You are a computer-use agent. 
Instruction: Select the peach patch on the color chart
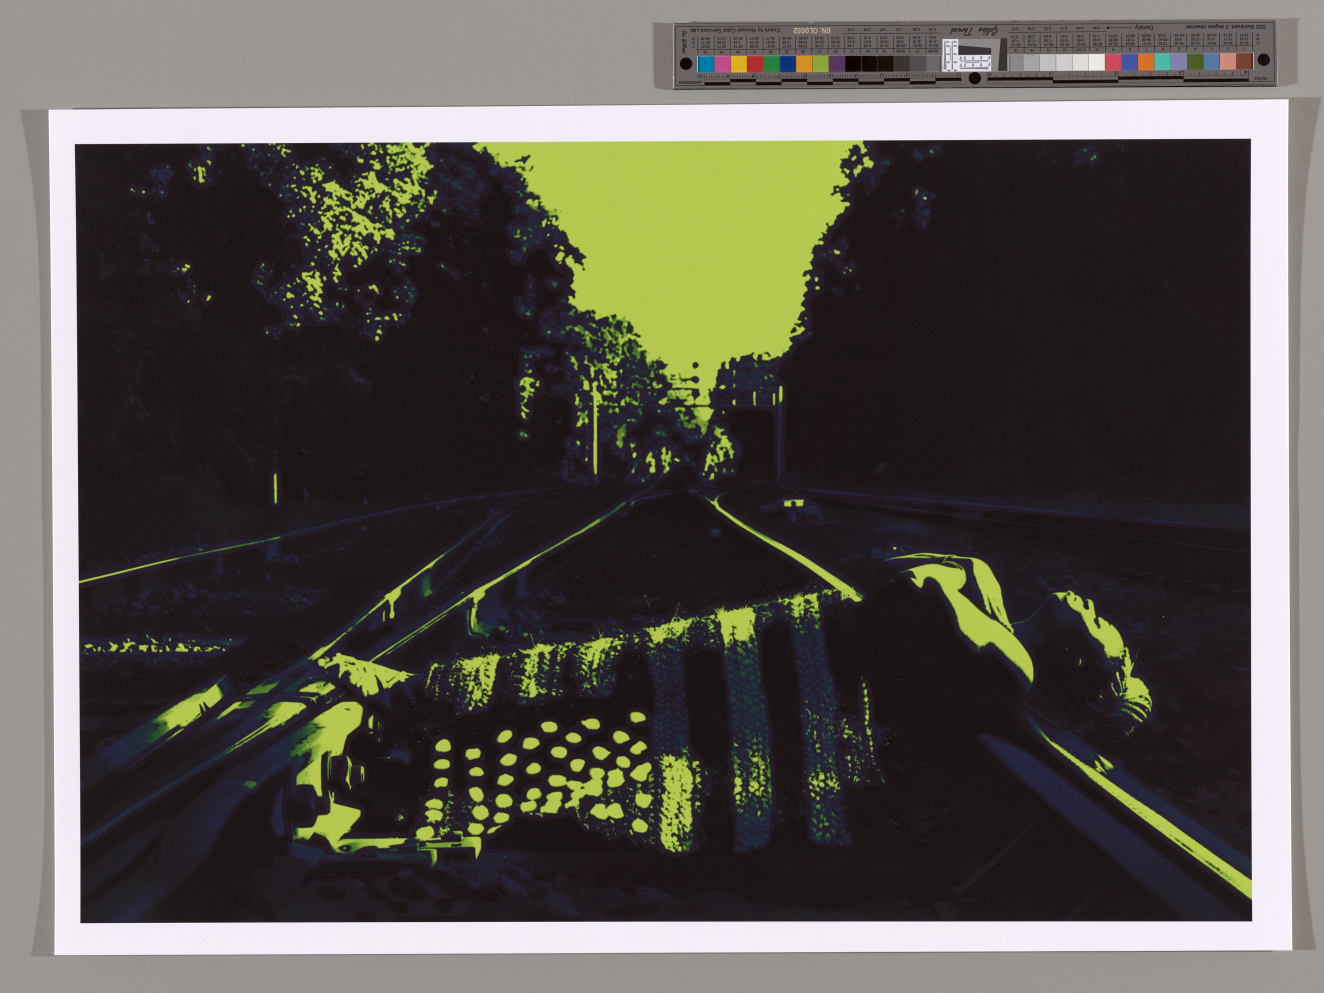1228,62
